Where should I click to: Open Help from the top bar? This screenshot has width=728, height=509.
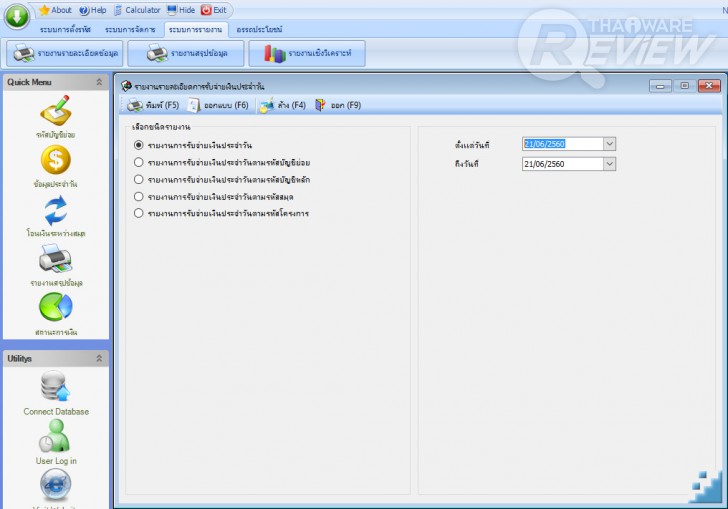click(x=93, y=10)
